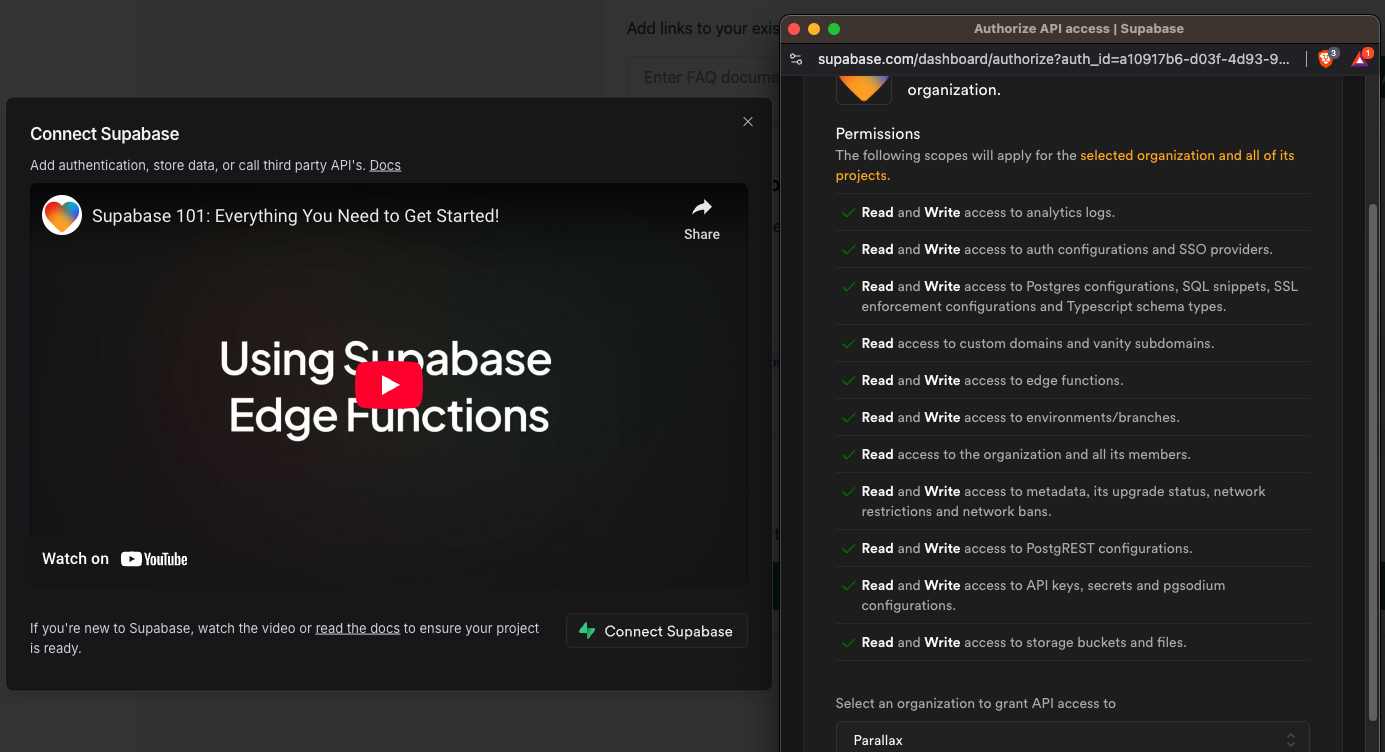Viewport: 1385px width, 752px height.
Task: Open the extension with the red notification badge
Action: click(1360, 58)
